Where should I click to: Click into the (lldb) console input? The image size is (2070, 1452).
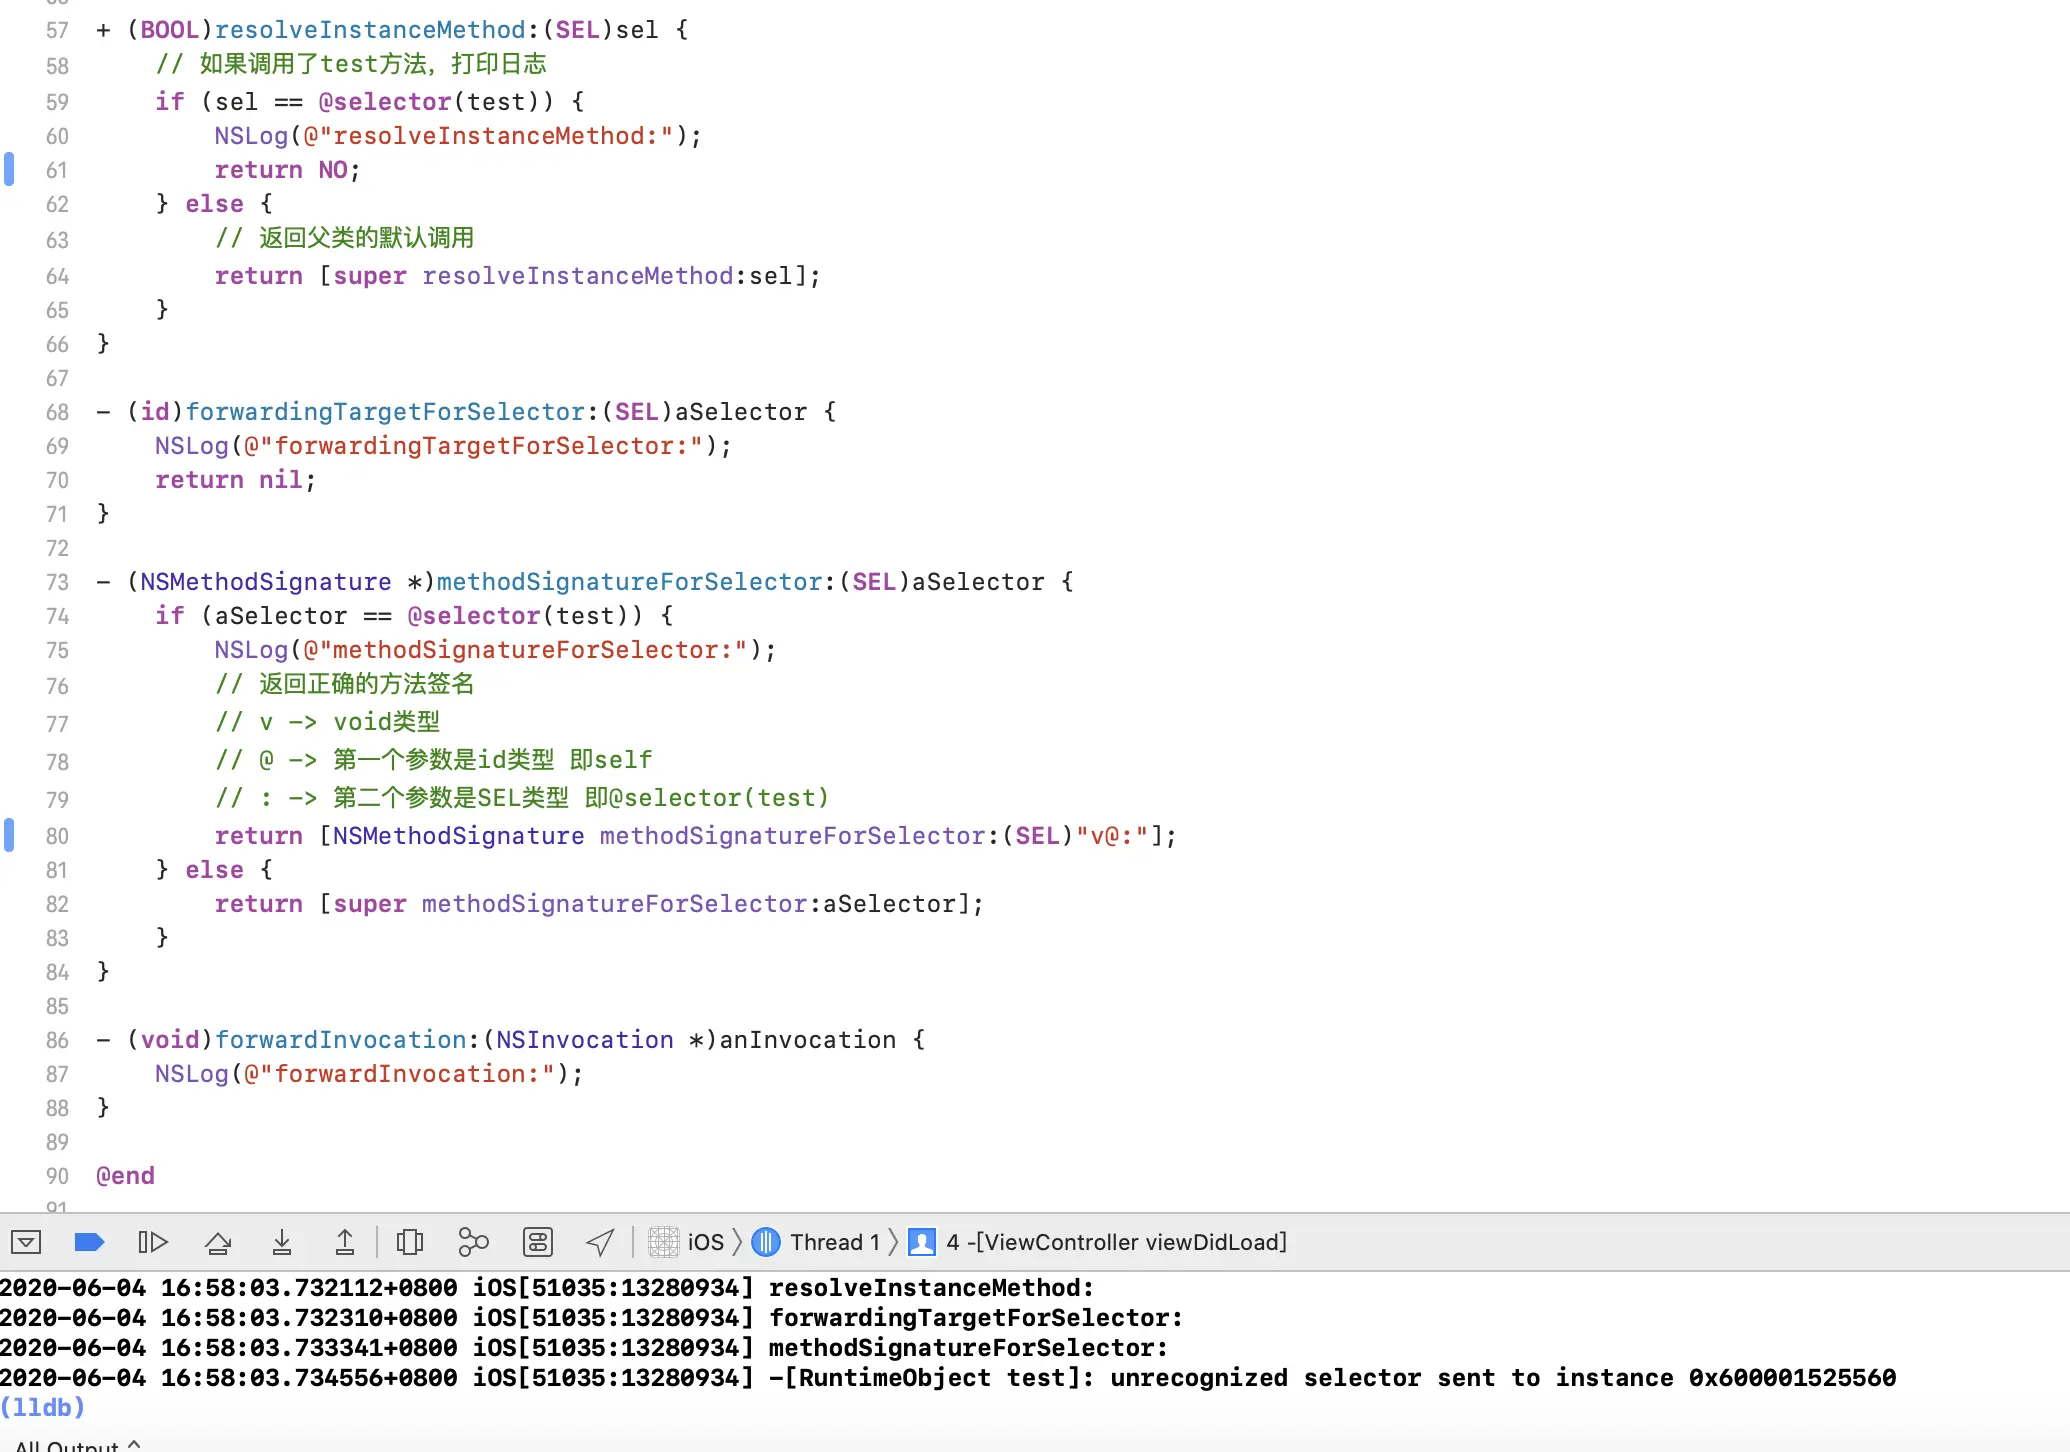(200, 1407)
